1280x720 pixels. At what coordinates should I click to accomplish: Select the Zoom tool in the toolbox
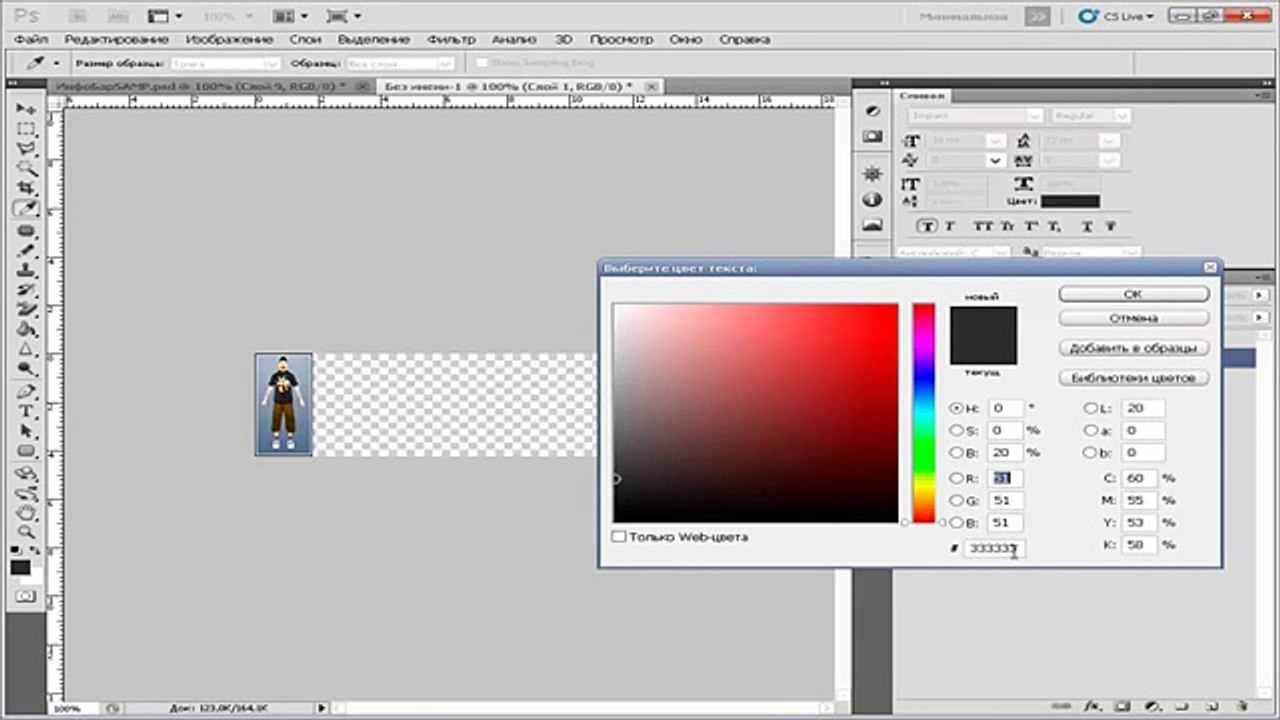pyautogui.click(x=26, y=534)
